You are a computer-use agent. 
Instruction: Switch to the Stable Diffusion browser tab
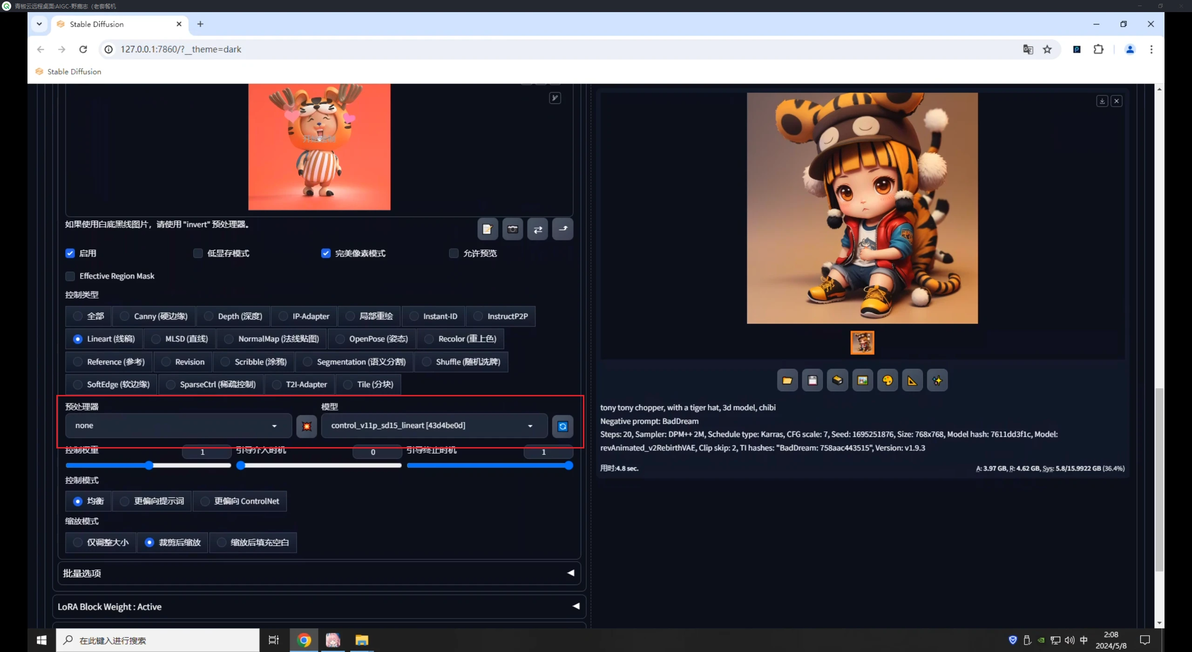click(x=118, y=24)
